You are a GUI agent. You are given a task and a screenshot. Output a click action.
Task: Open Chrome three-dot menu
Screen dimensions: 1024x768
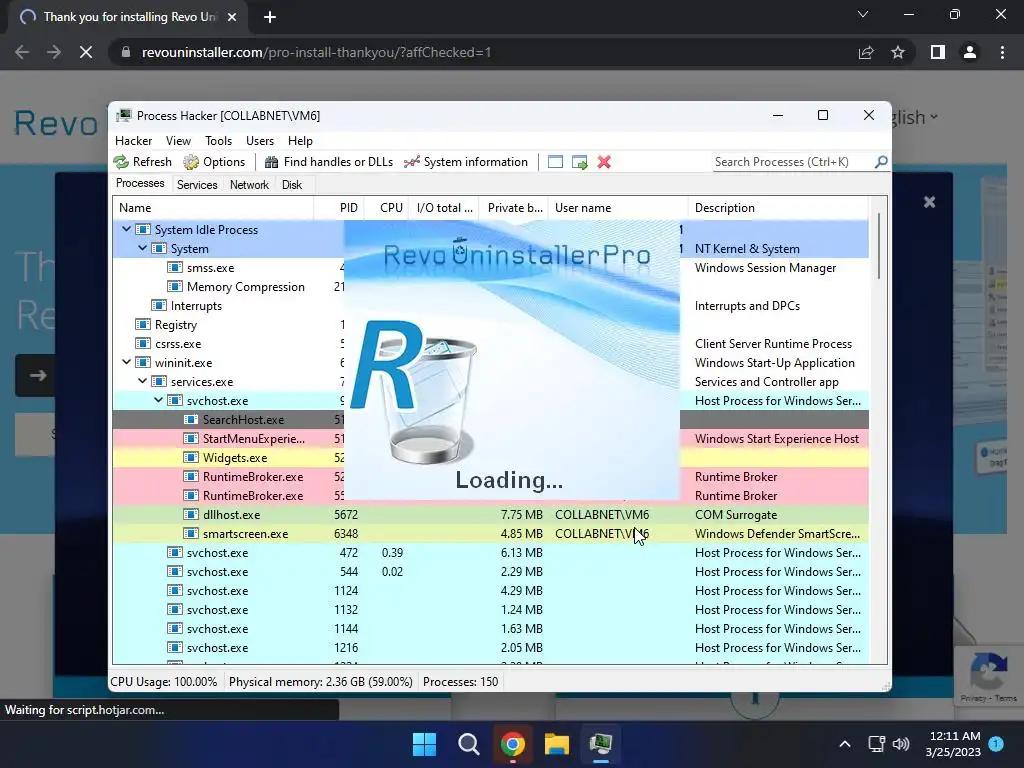tap(1002, 52)
